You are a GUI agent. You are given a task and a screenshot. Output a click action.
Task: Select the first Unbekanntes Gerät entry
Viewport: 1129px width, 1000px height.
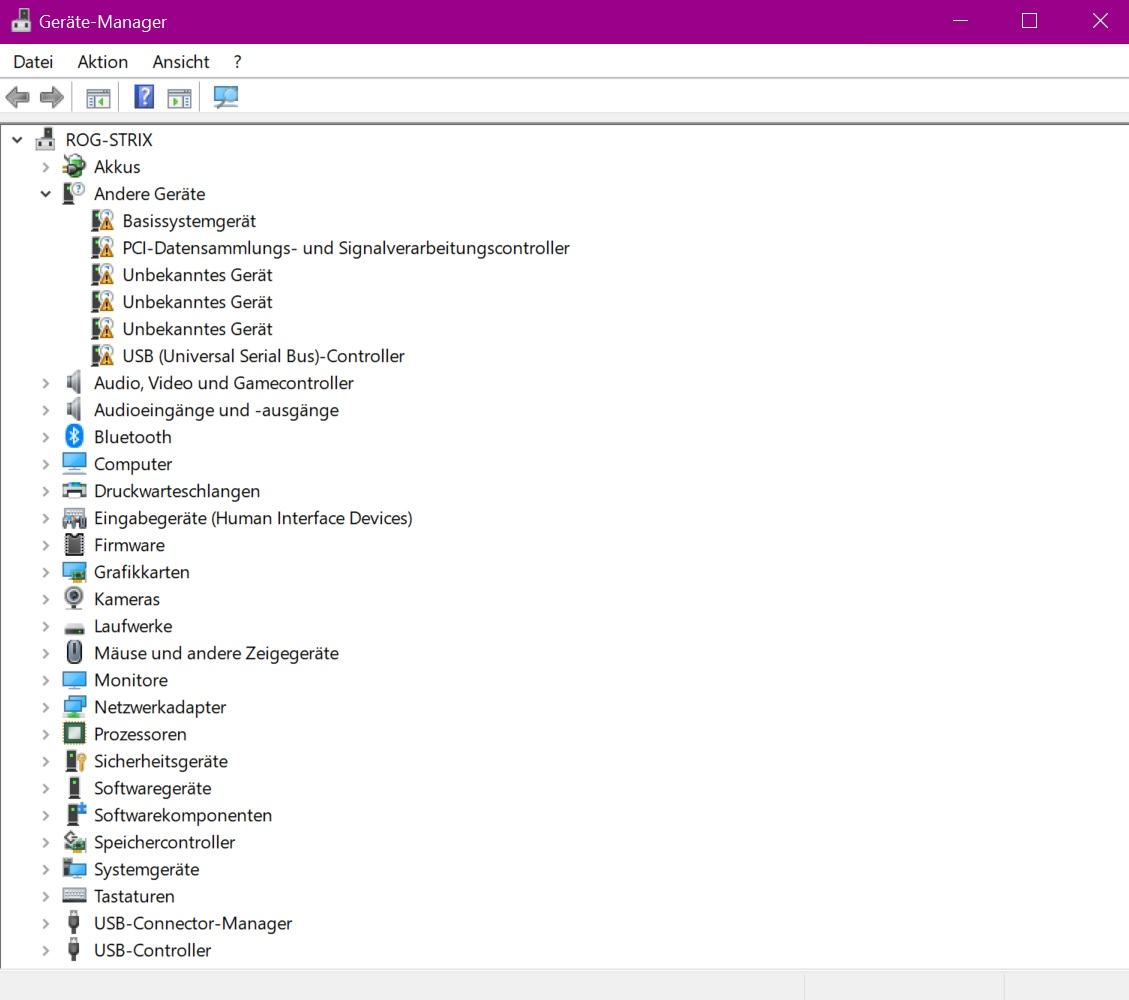coord(197,275)
